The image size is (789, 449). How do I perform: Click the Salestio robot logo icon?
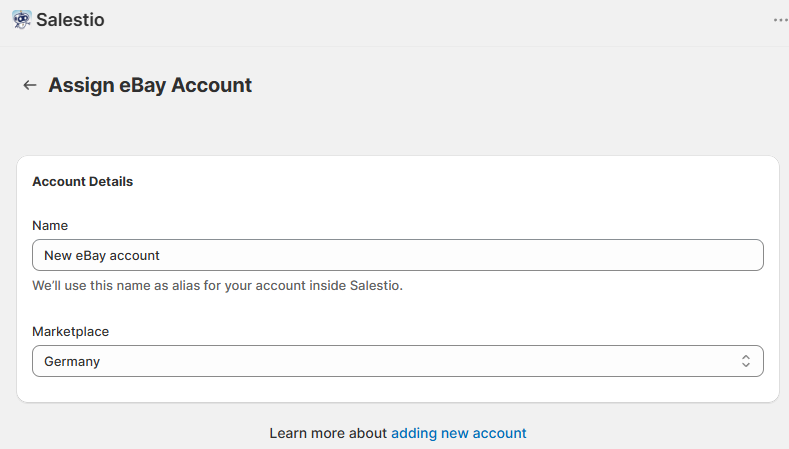(21, 20)
